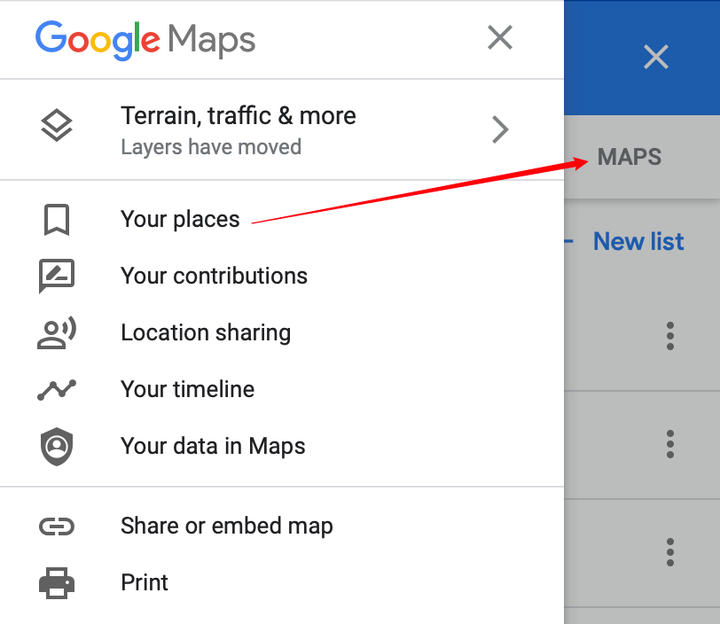Switch to the MAPS tab
Image resolution: width=720 pixels, height=624 pixels.
coord(629,157)
